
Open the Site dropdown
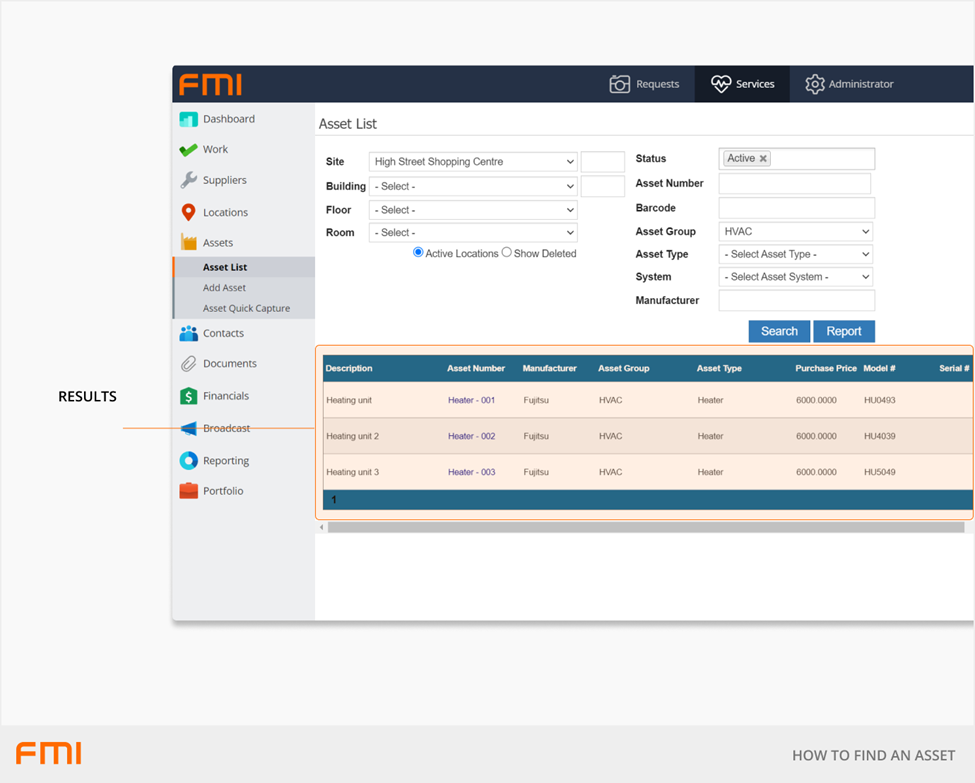[473, 162]
